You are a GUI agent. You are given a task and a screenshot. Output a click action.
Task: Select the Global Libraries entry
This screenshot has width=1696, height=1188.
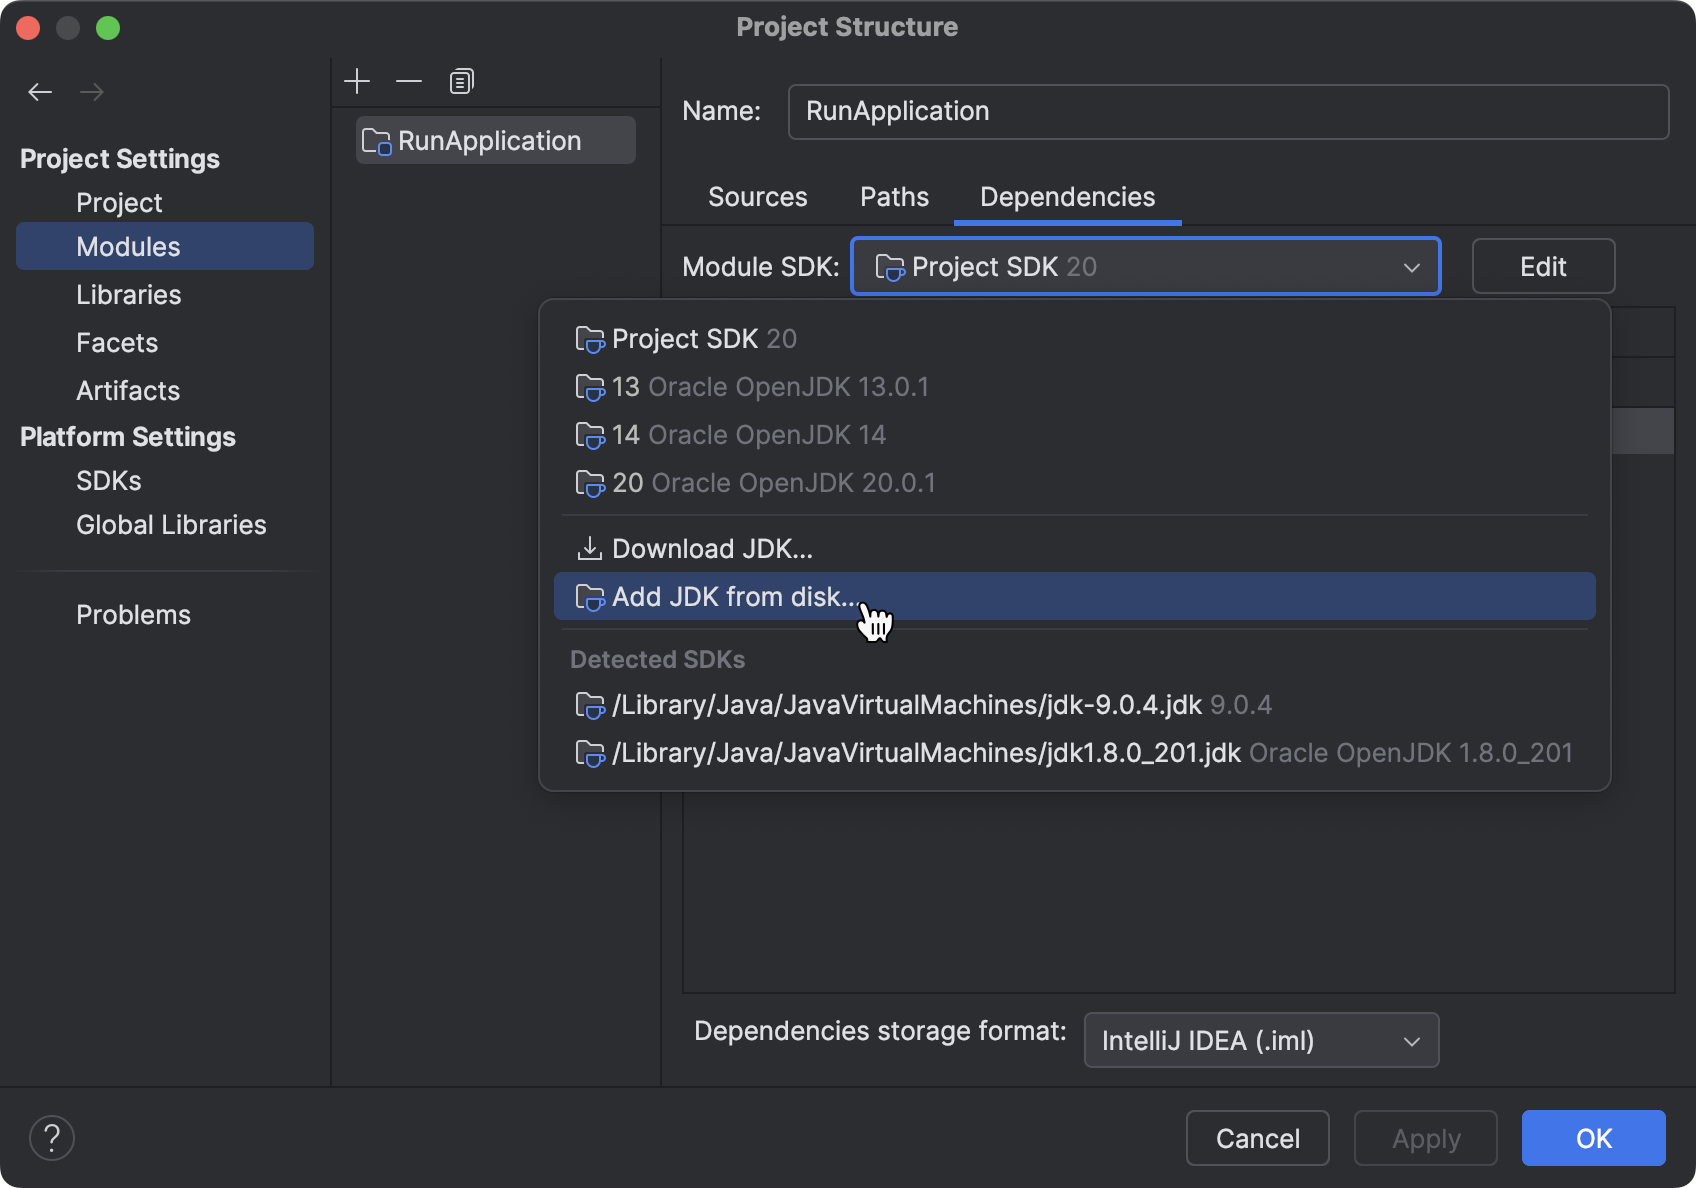click(170, 524)
